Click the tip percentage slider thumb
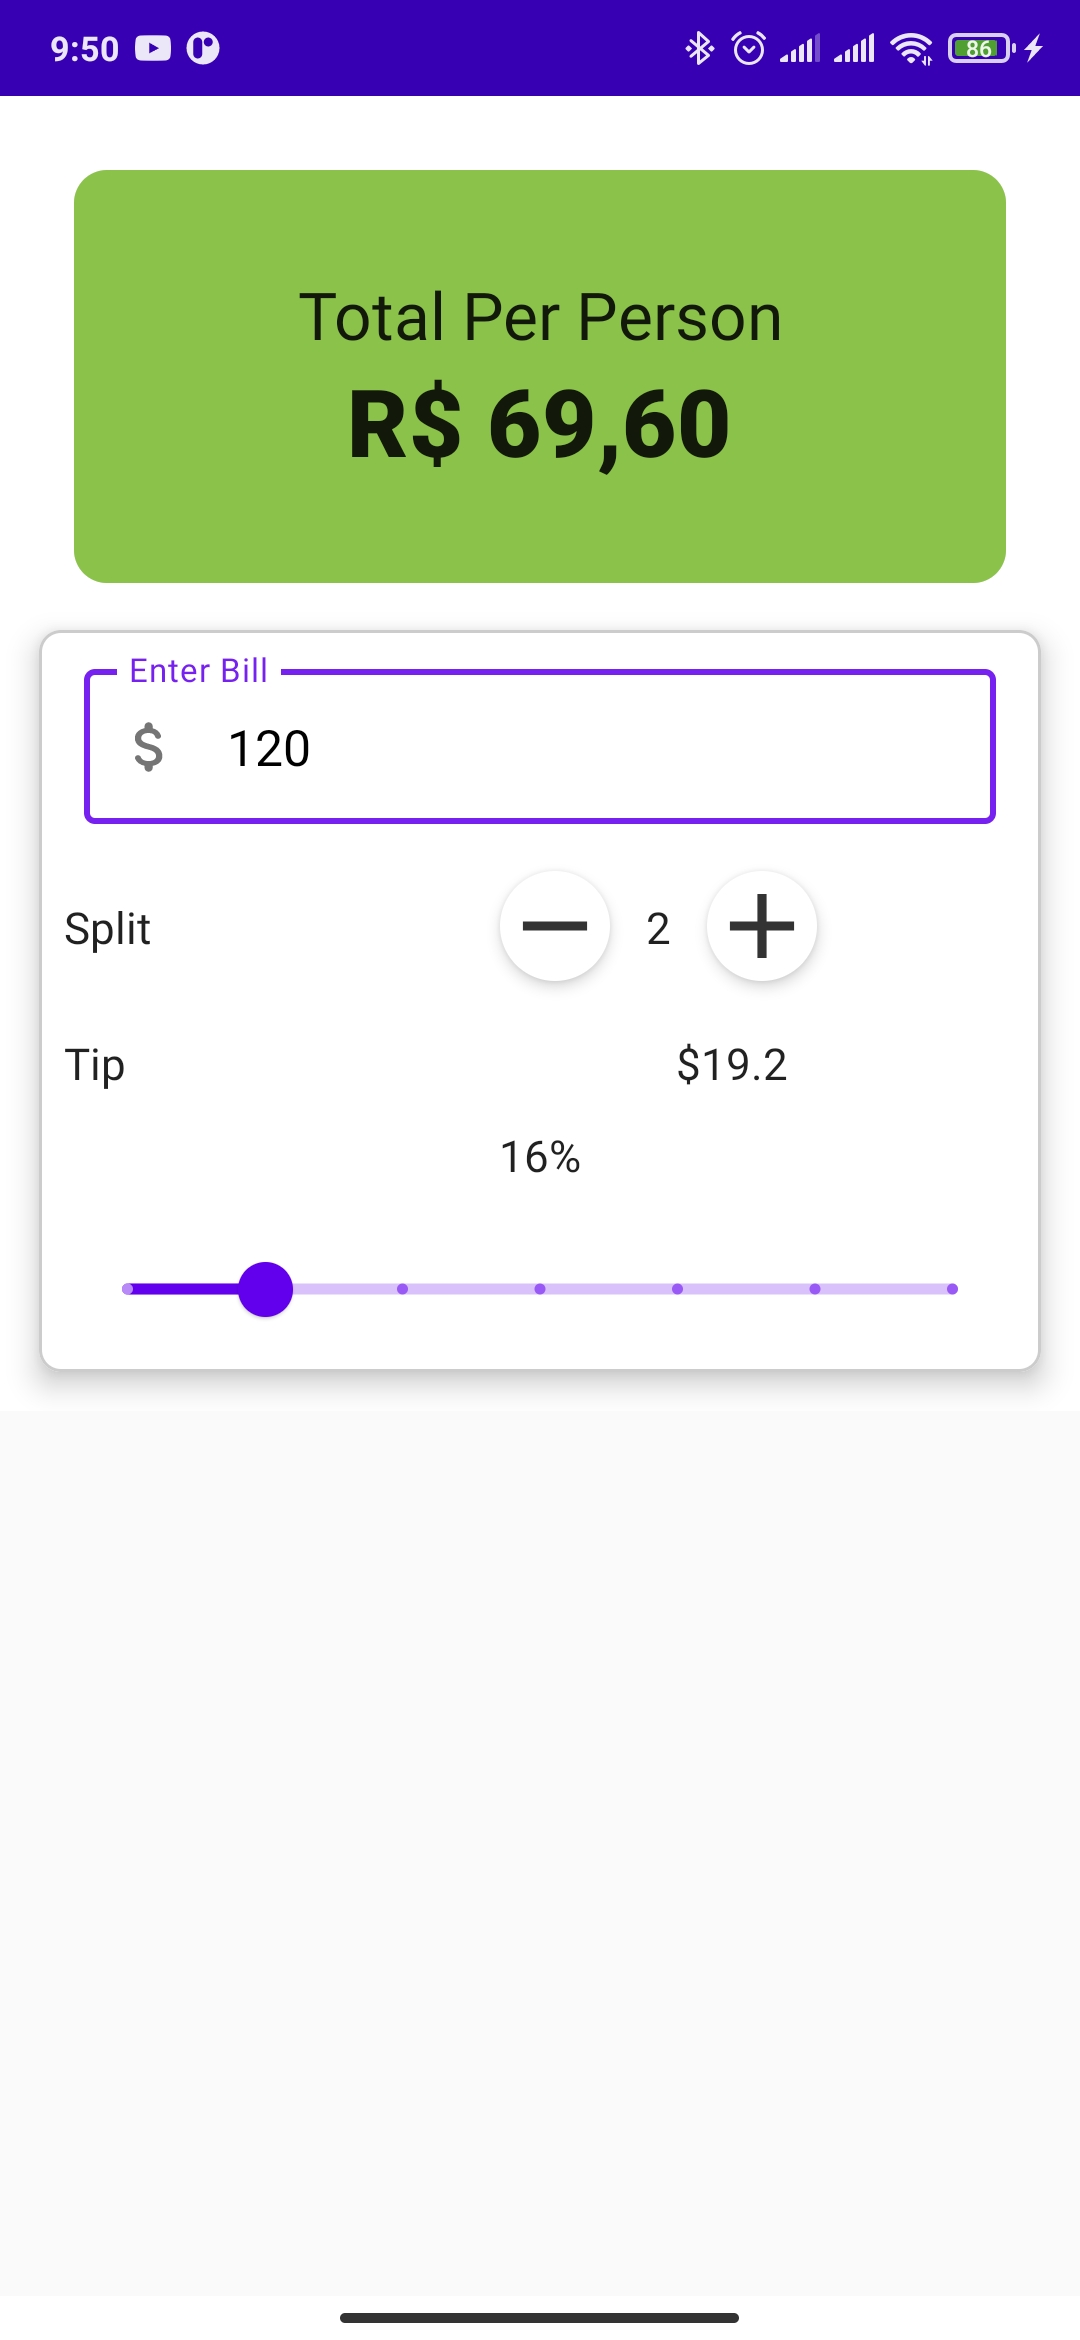 pos(265,1289)
